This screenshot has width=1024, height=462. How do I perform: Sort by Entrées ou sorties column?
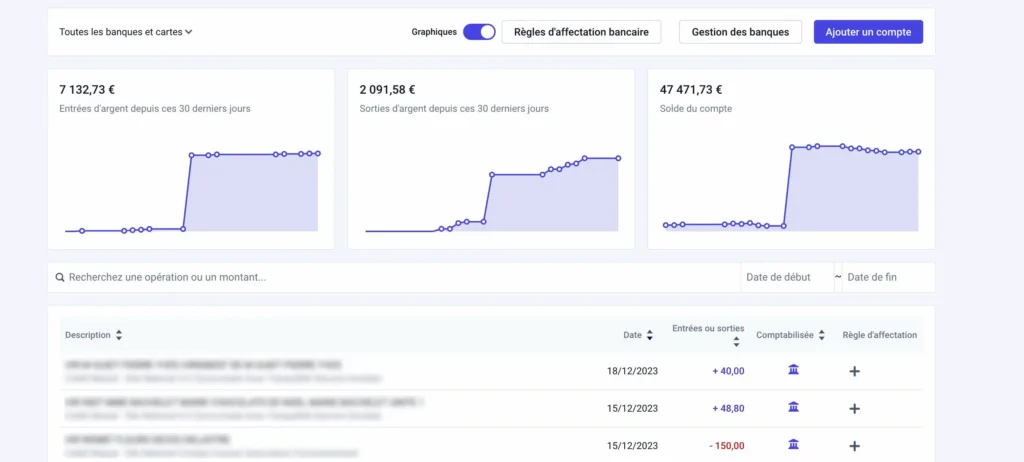[x=736, y=341]
